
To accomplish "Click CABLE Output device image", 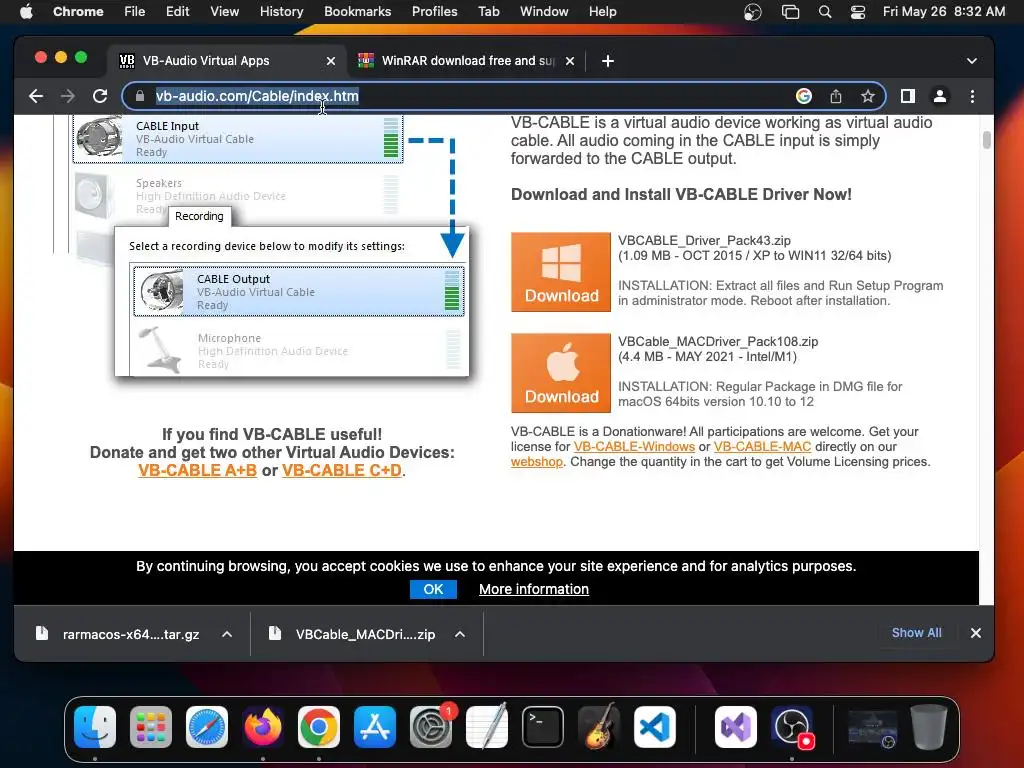I will click(162, 291).
